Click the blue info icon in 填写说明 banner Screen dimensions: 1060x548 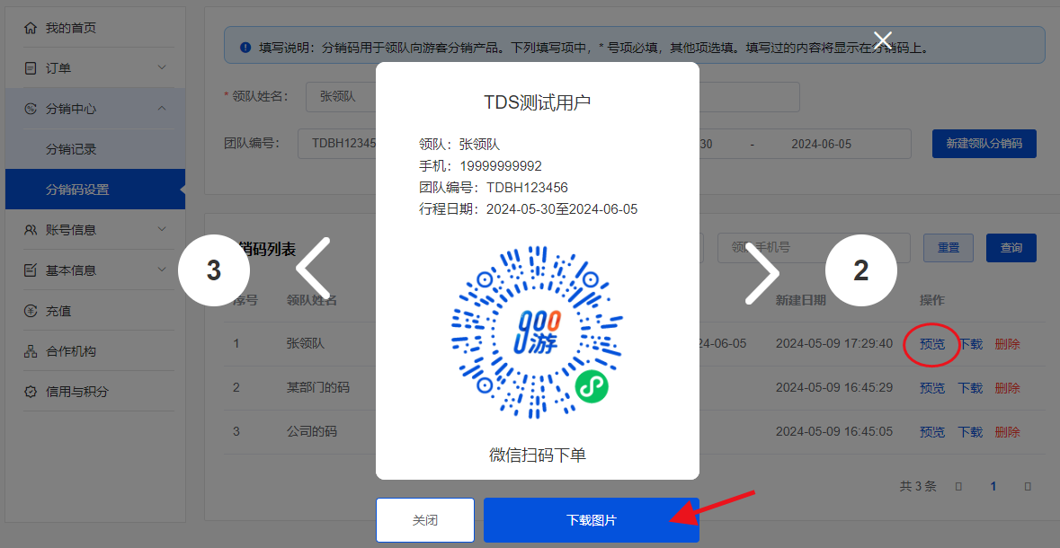(246, 48)
